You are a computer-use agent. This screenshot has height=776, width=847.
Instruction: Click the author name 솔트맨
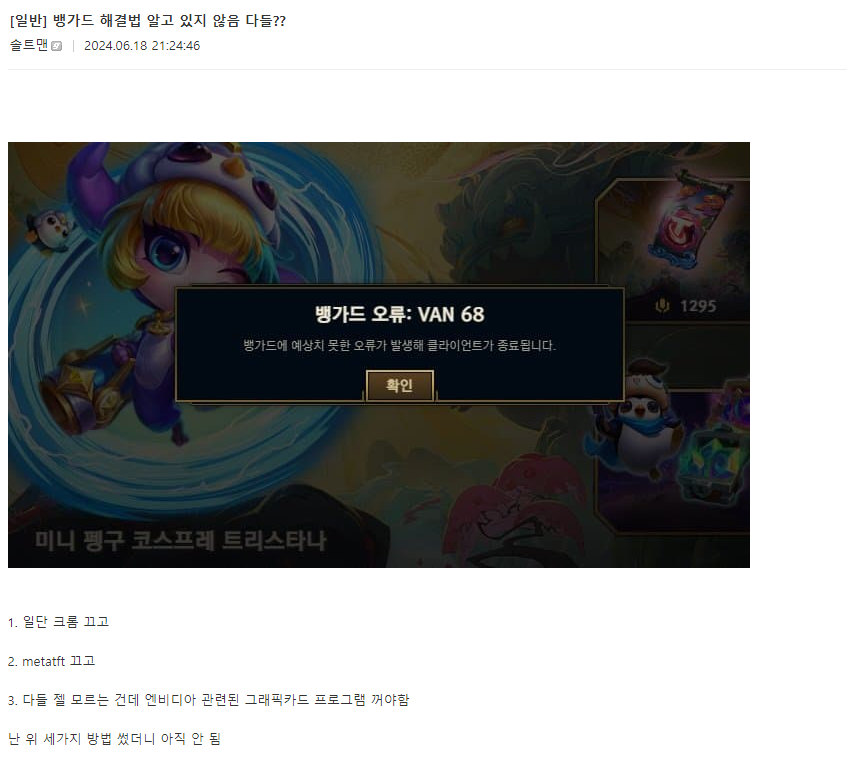click(x=29, y=45)
